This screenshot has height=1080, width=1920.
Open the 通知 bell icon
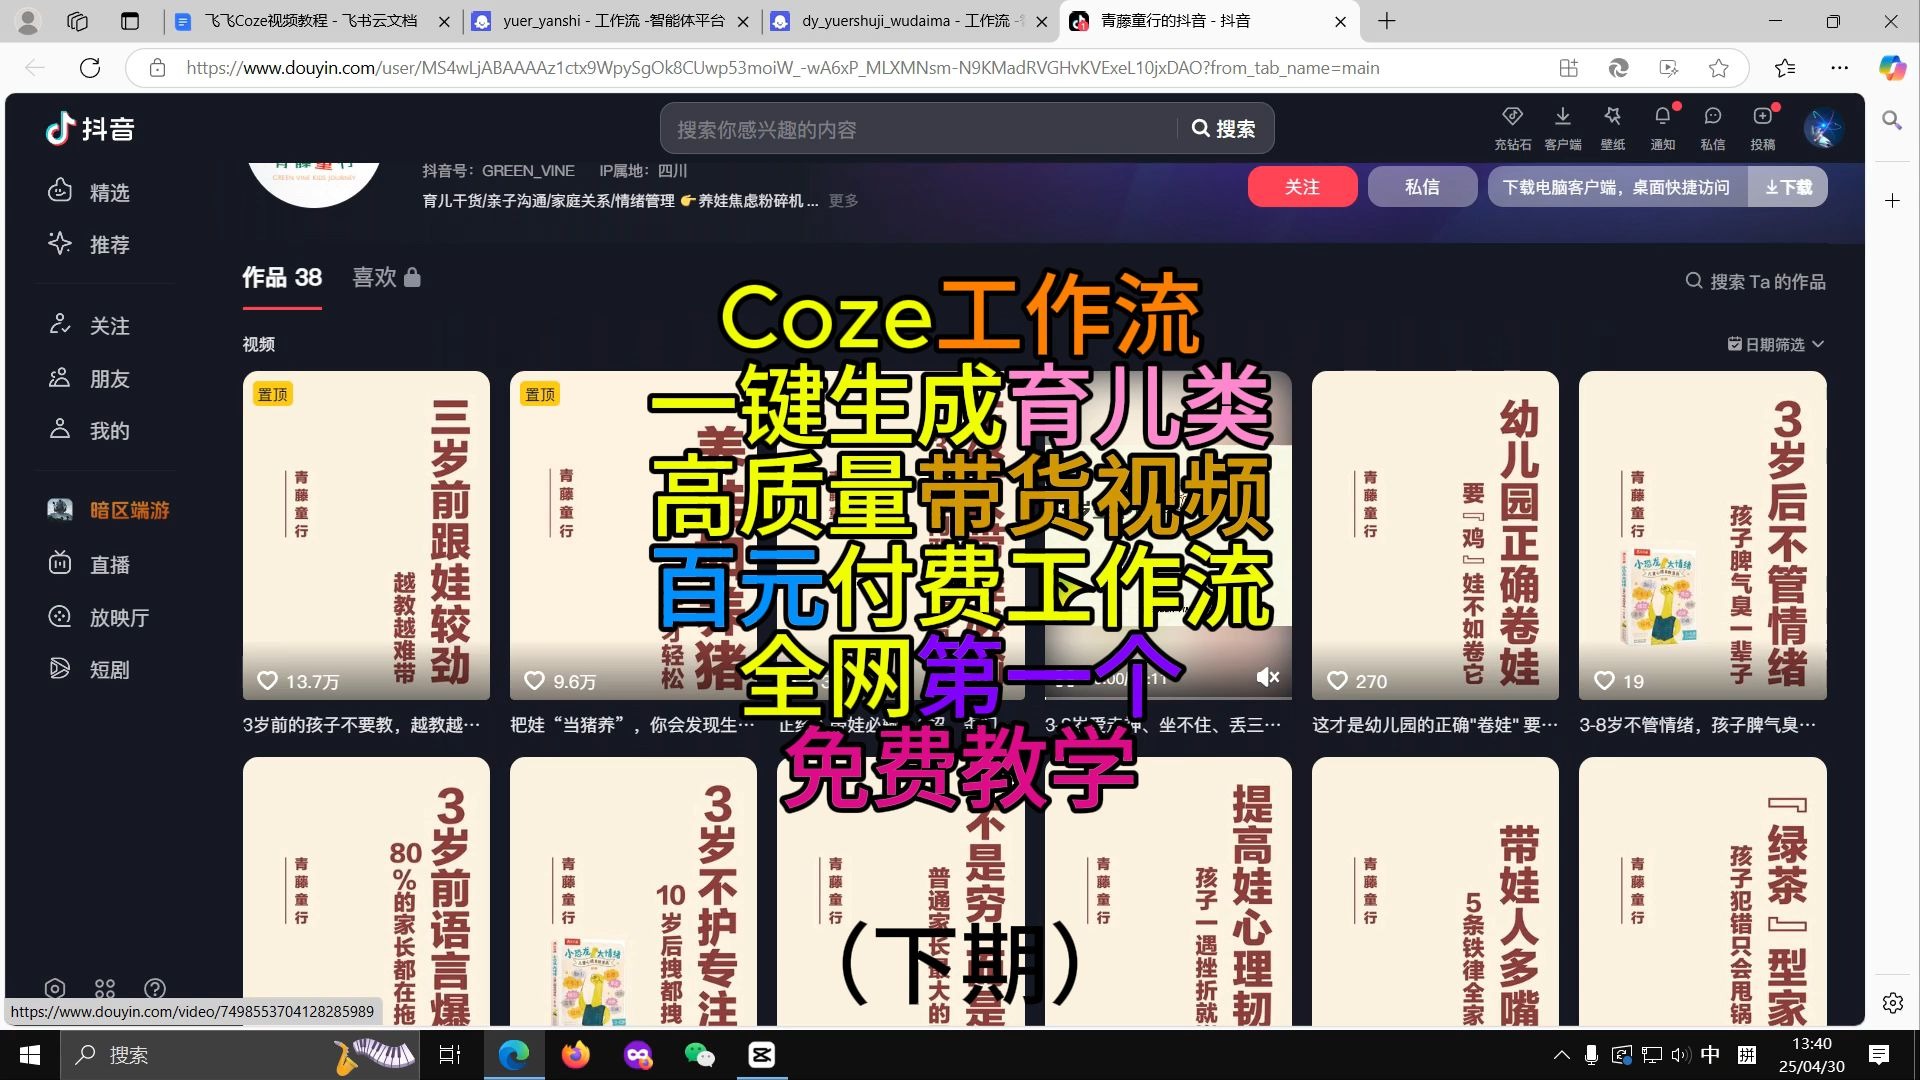1662,128
